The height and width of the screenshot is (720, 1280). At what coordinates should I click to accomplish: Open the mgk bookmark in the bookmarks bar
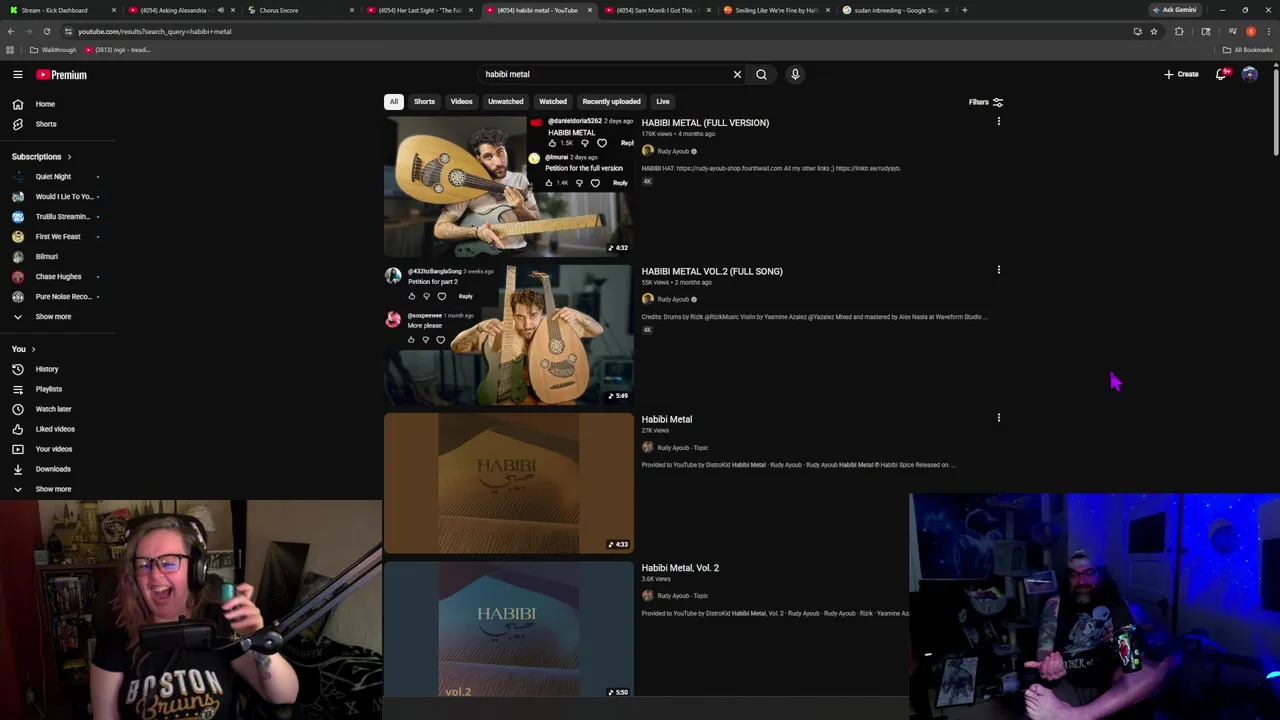coord(117,50)
